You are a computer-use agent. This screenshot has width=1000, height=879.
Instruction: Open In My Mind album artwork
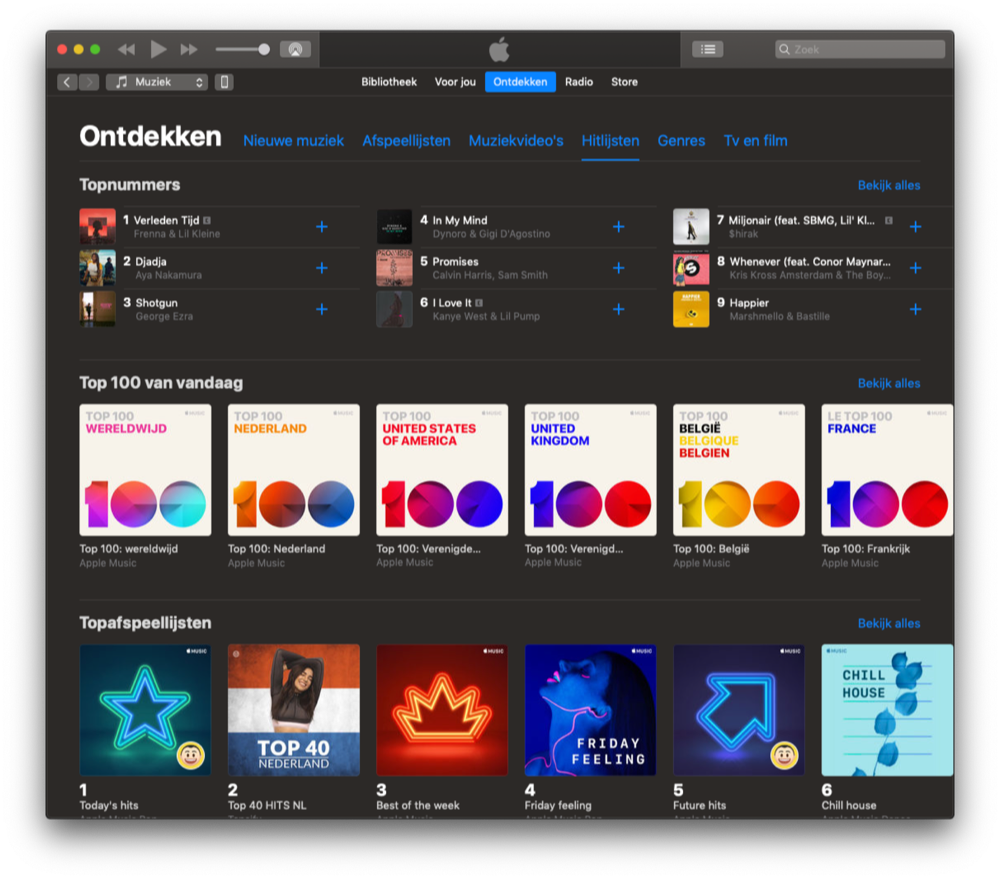pos(394,226)
